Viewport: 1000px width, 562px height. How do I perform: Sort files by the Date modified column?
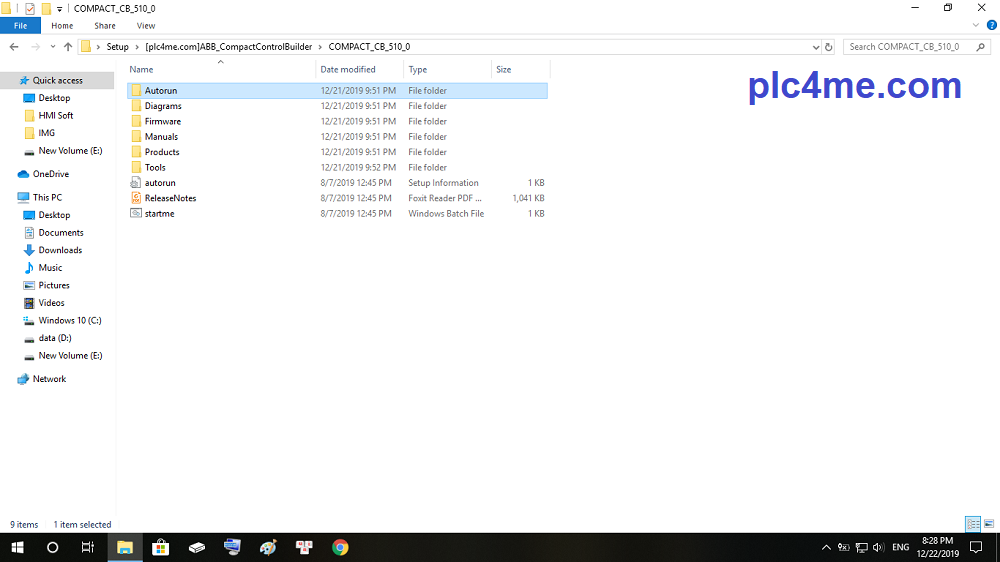[348, 70]
